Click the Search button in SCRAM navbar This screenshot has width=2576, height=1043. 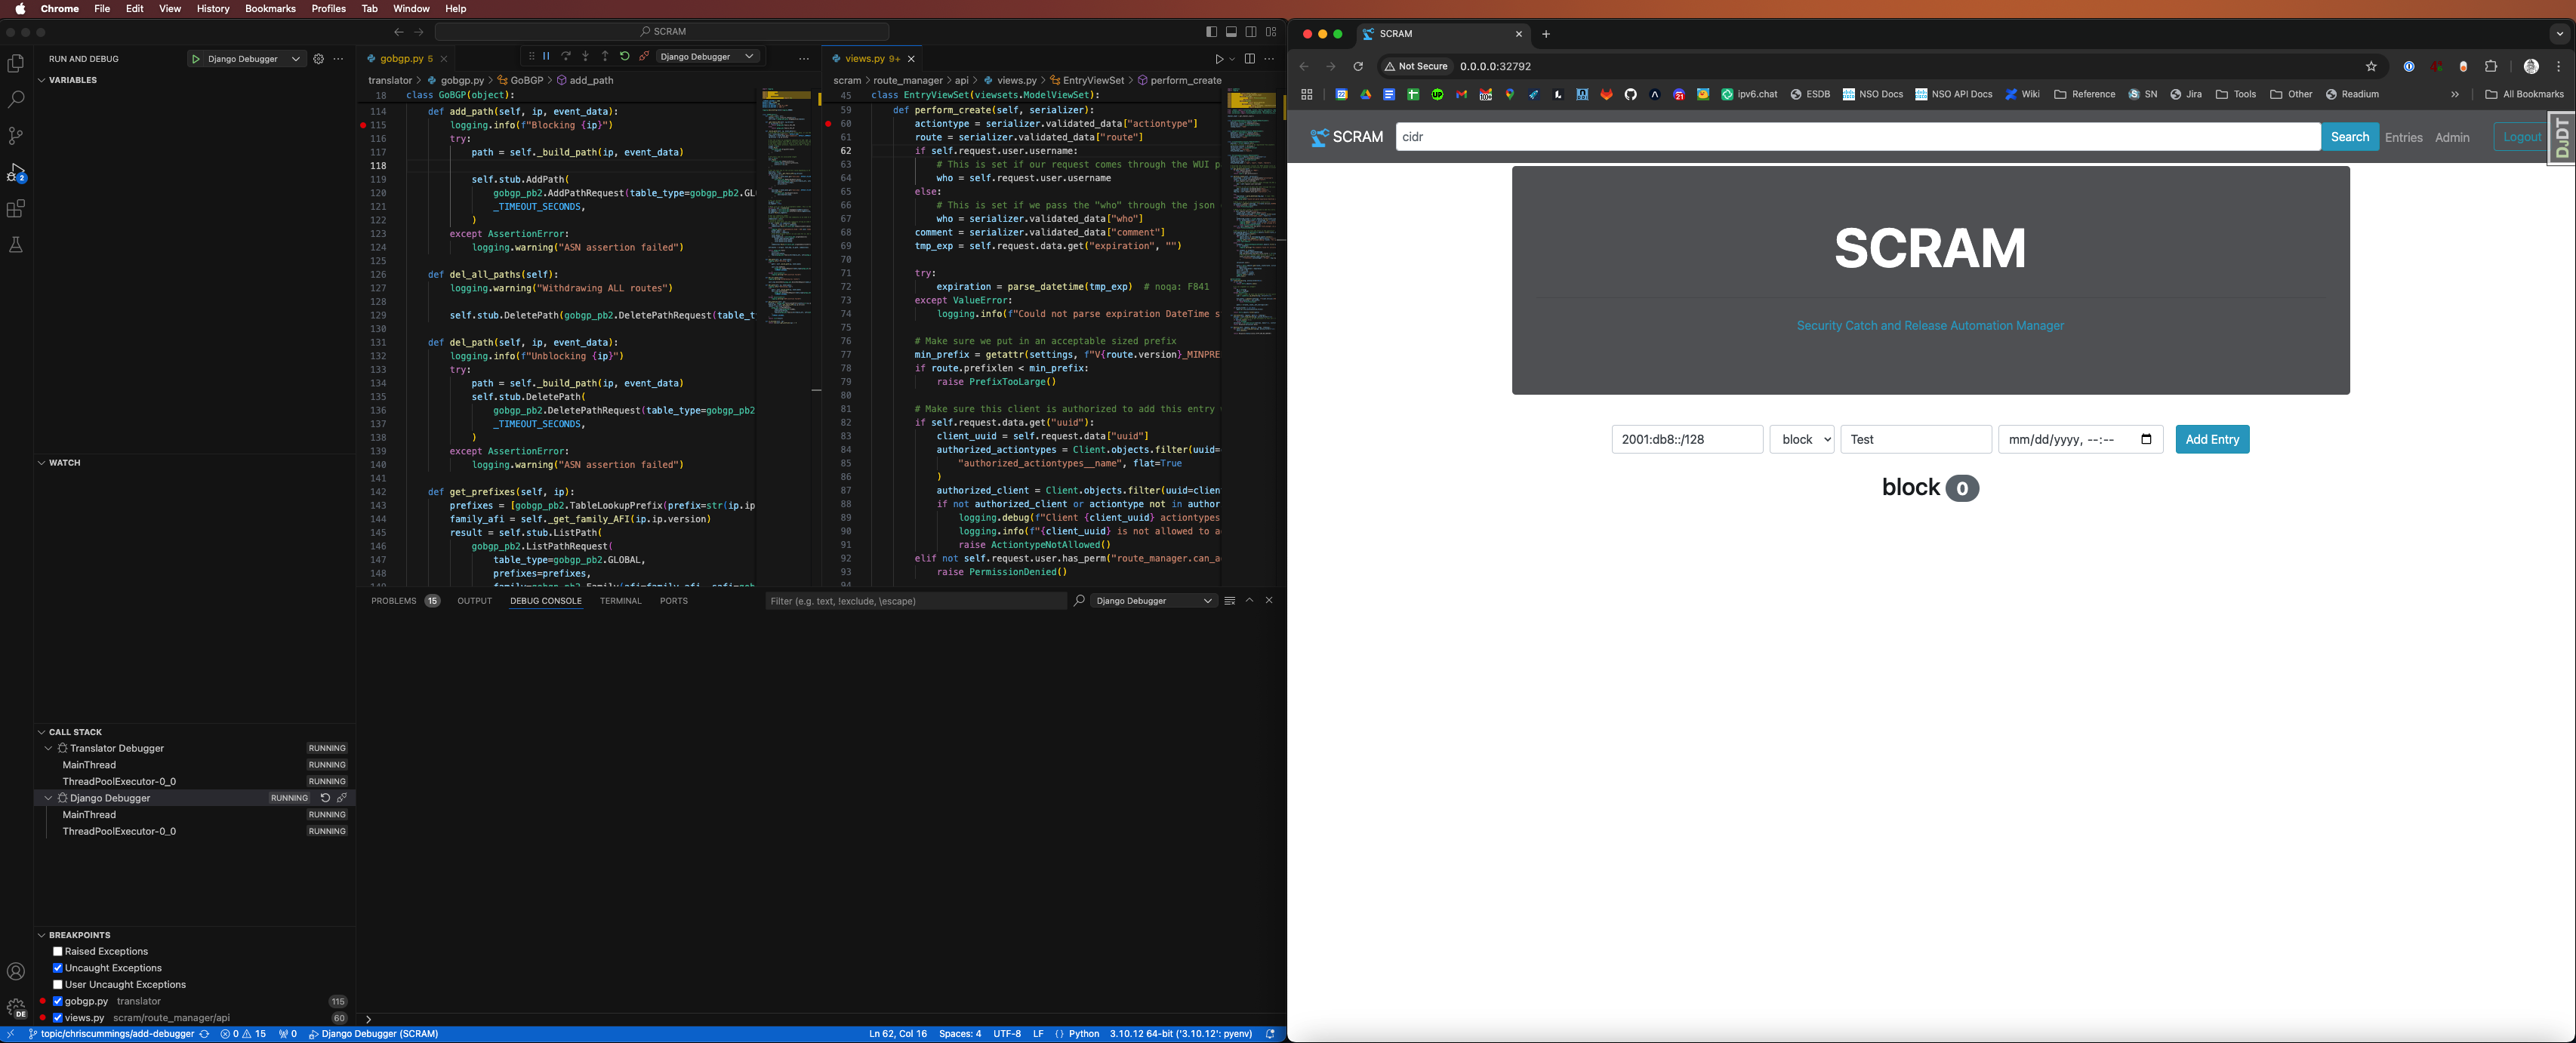[x=2349, y=137]
